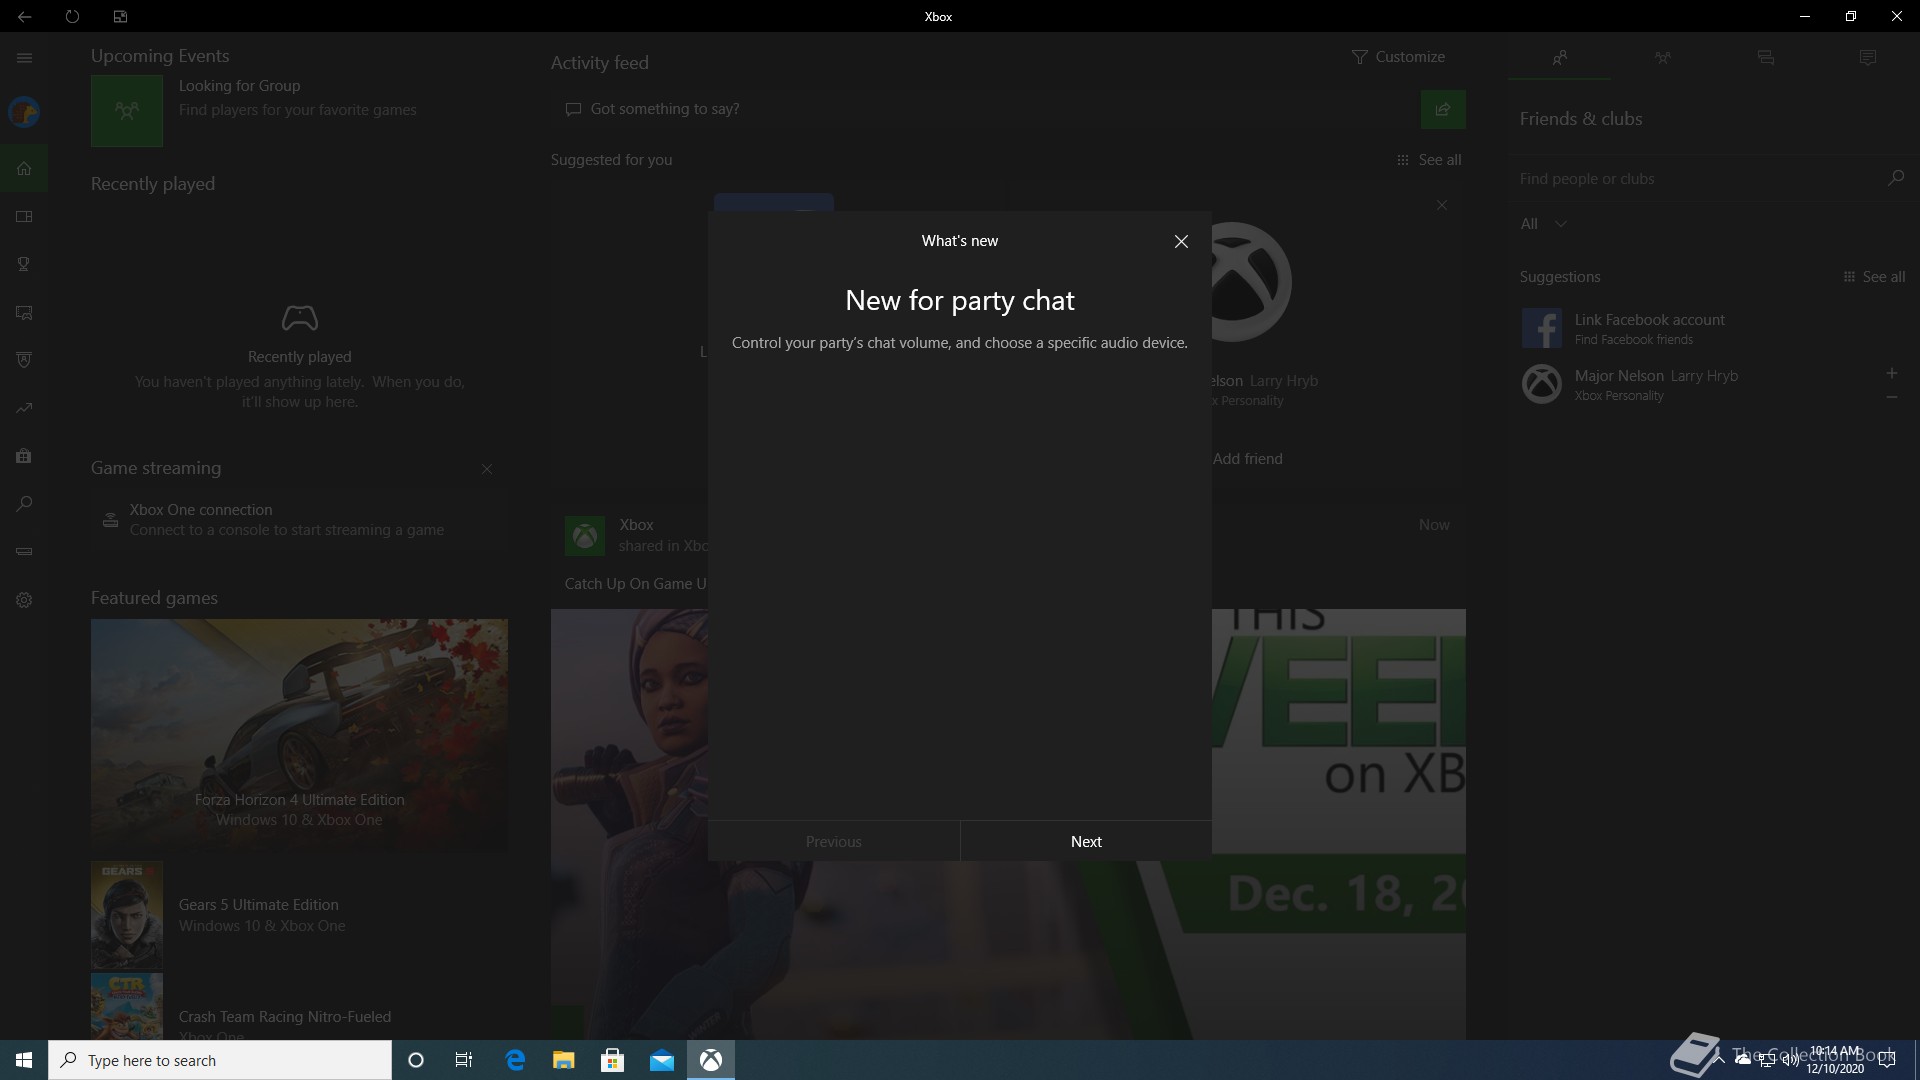
Task: Open Mail app from taskbar
Action: [662, 1060]
